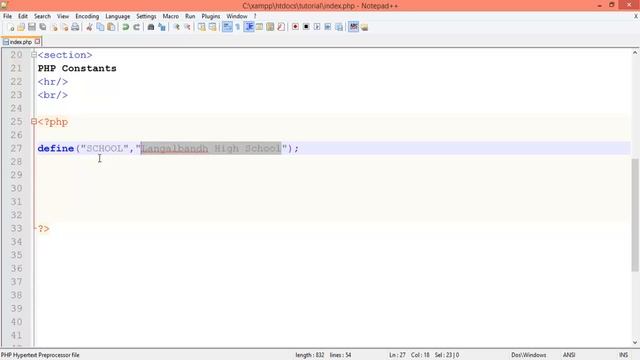The width and height of the screenshot is (640, 360).
Task: Toggle Word wrap in the toolbar
Action: pos(227,27)
